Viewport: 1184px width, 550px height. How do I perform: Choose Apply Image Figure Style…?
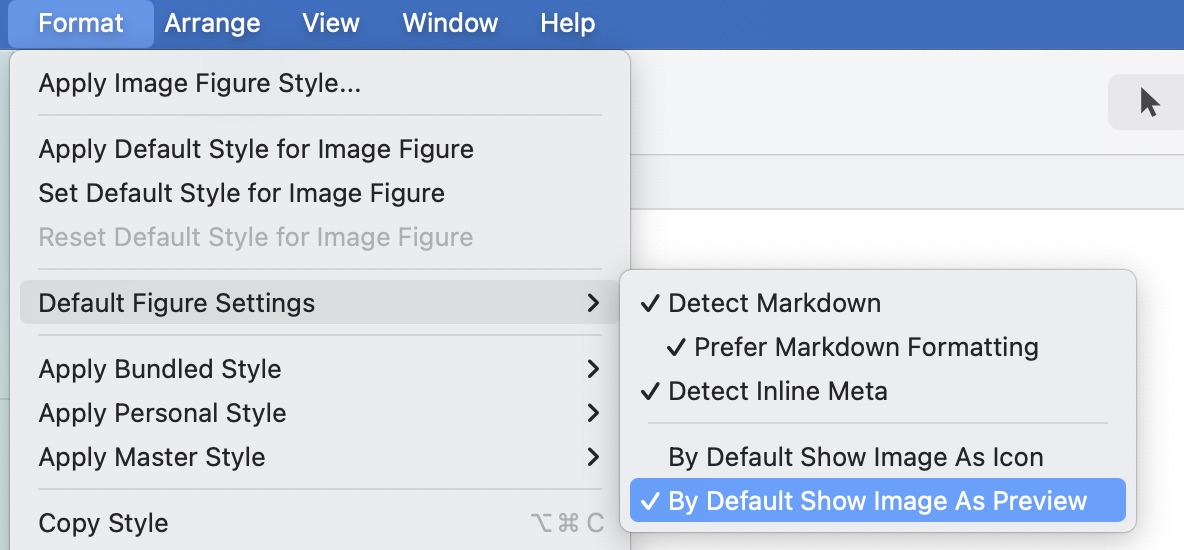[199, 83]
